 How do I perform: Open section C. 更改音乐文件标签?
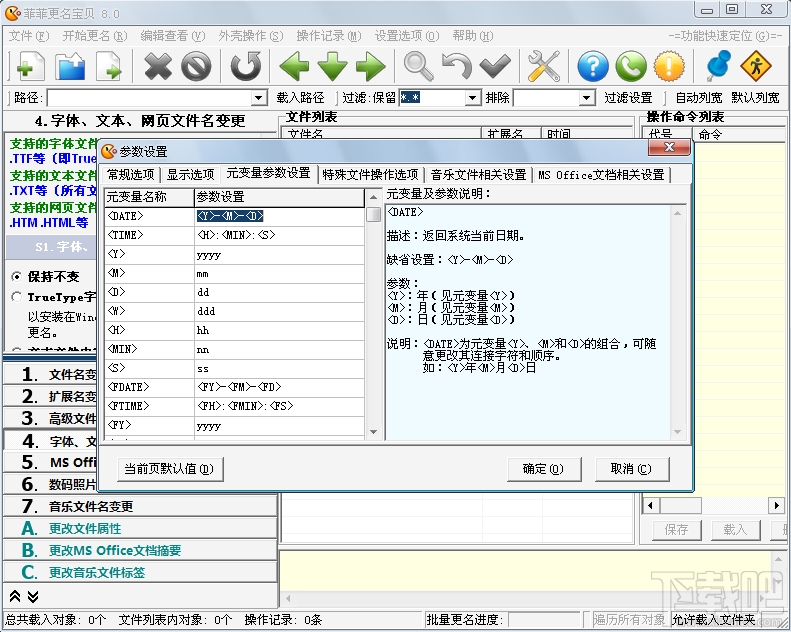click(x=140, y=572)
